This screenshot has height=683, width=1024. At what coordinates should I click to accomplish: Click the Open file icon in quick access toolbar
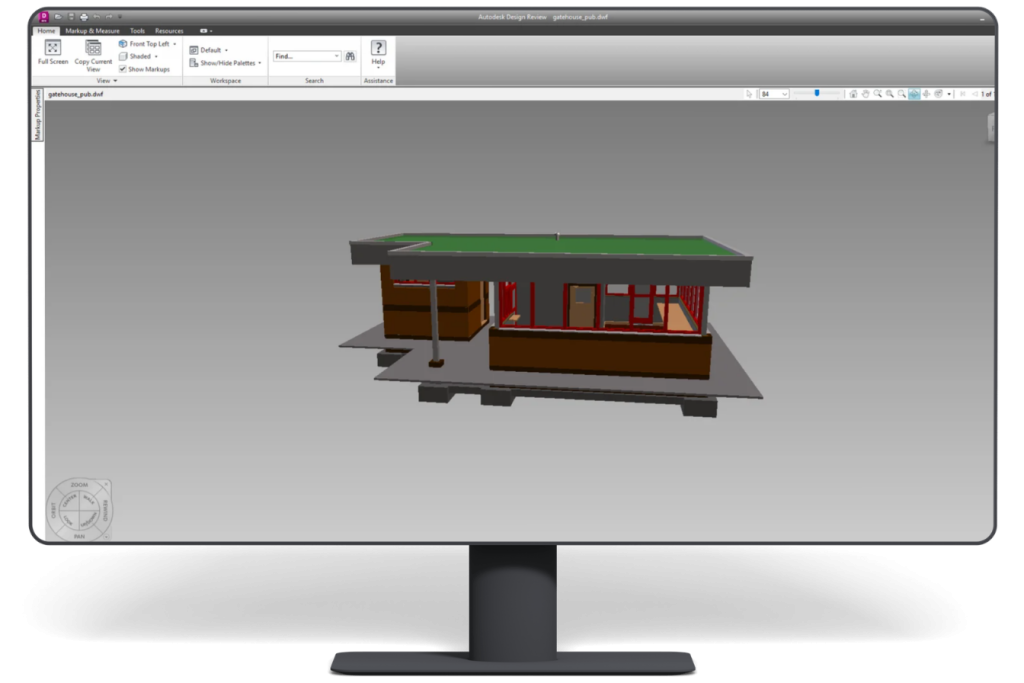tap(58, 17)
